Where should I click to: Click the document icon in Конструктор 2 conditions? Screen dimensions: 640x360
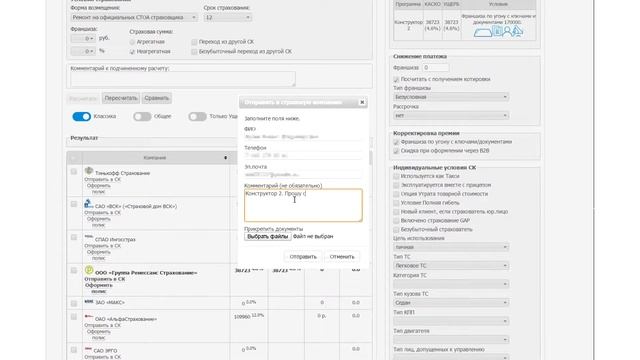497,31
